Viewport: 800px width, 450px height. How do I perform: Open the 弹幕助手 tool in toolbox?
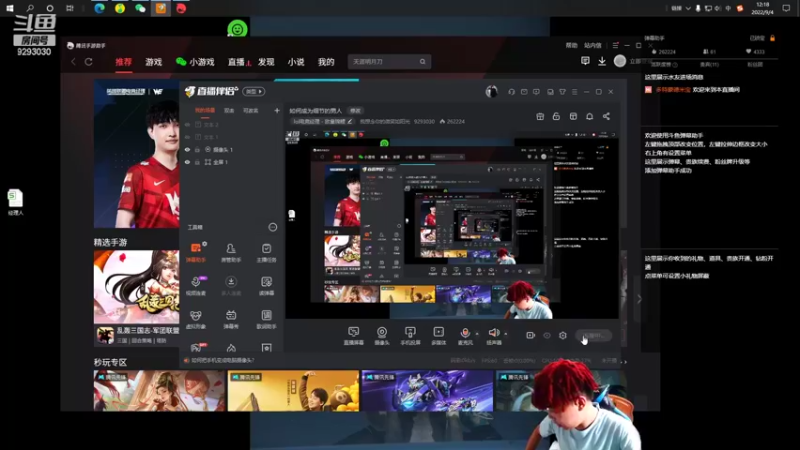196,253
